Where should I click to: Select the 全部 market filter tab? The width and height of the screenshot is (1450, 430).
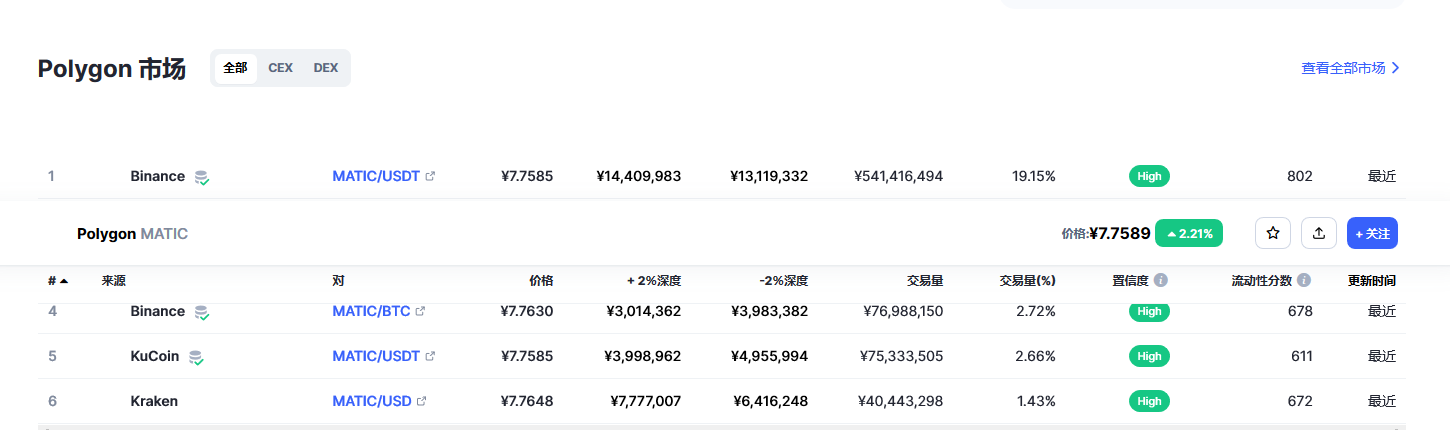pyautogui.click(x=235, y=68)
